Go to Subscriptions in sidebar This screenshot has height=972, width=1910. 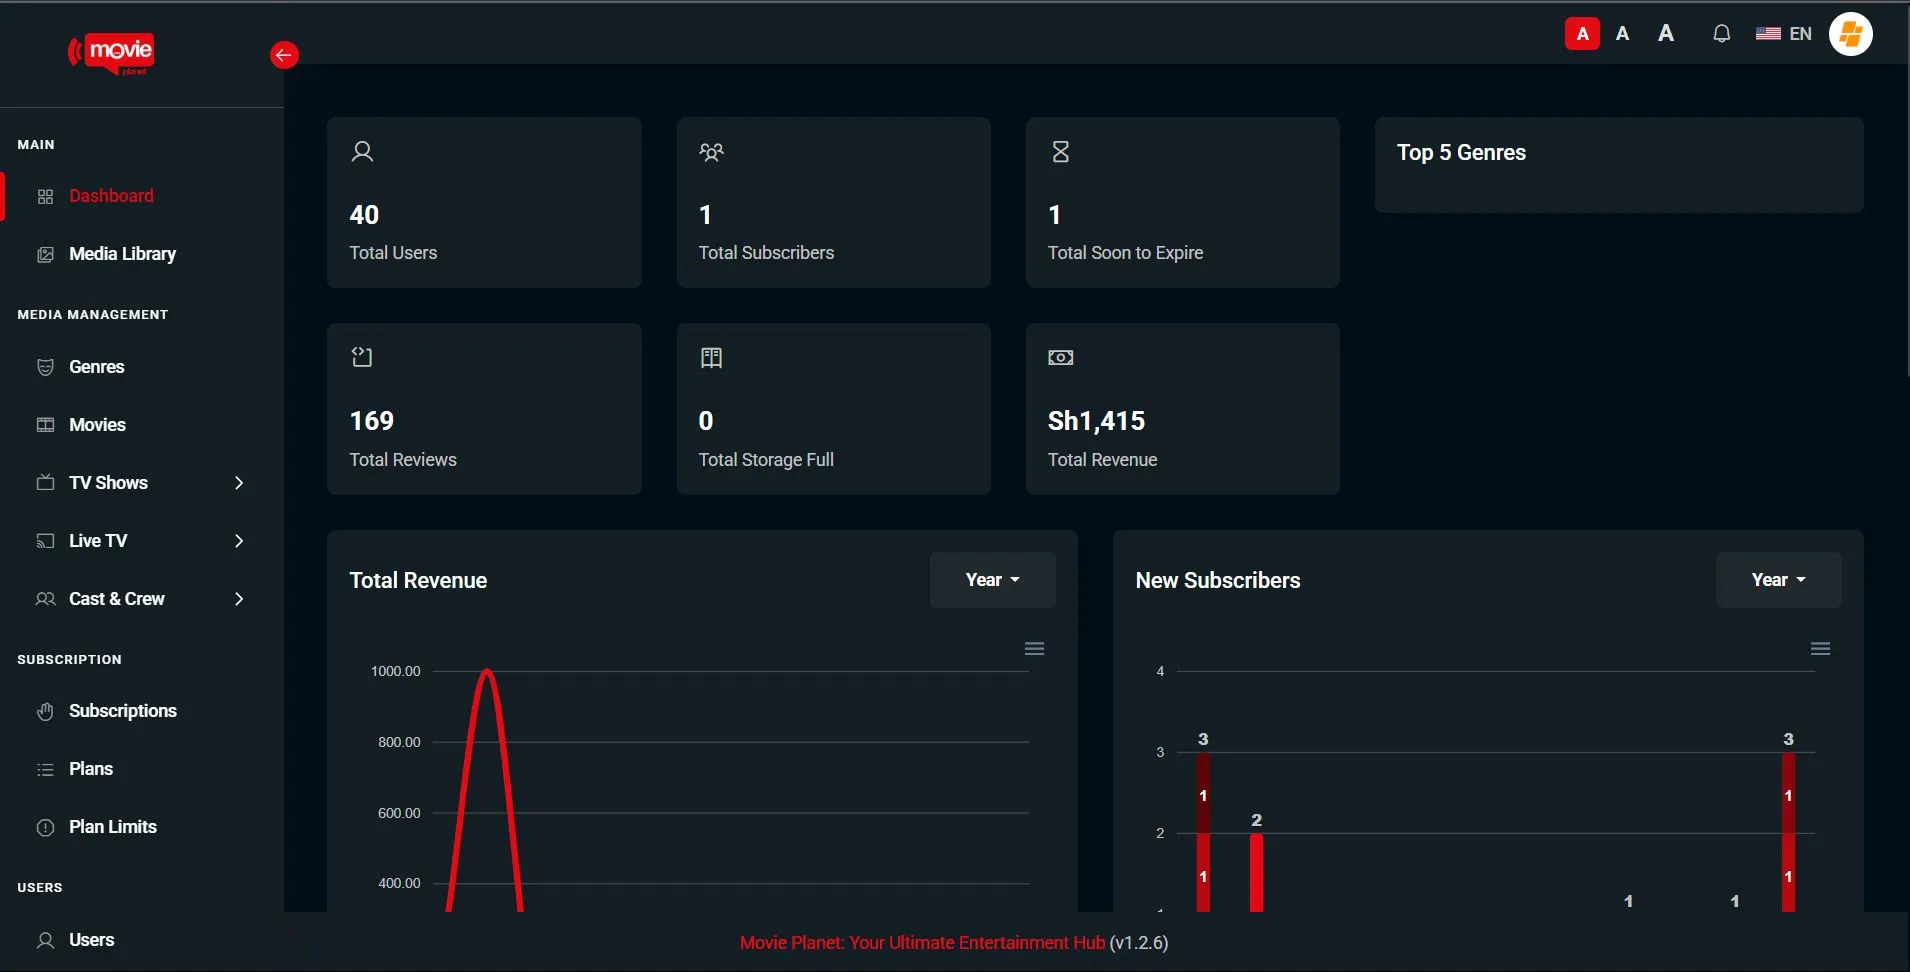click(x=122, y=711)
